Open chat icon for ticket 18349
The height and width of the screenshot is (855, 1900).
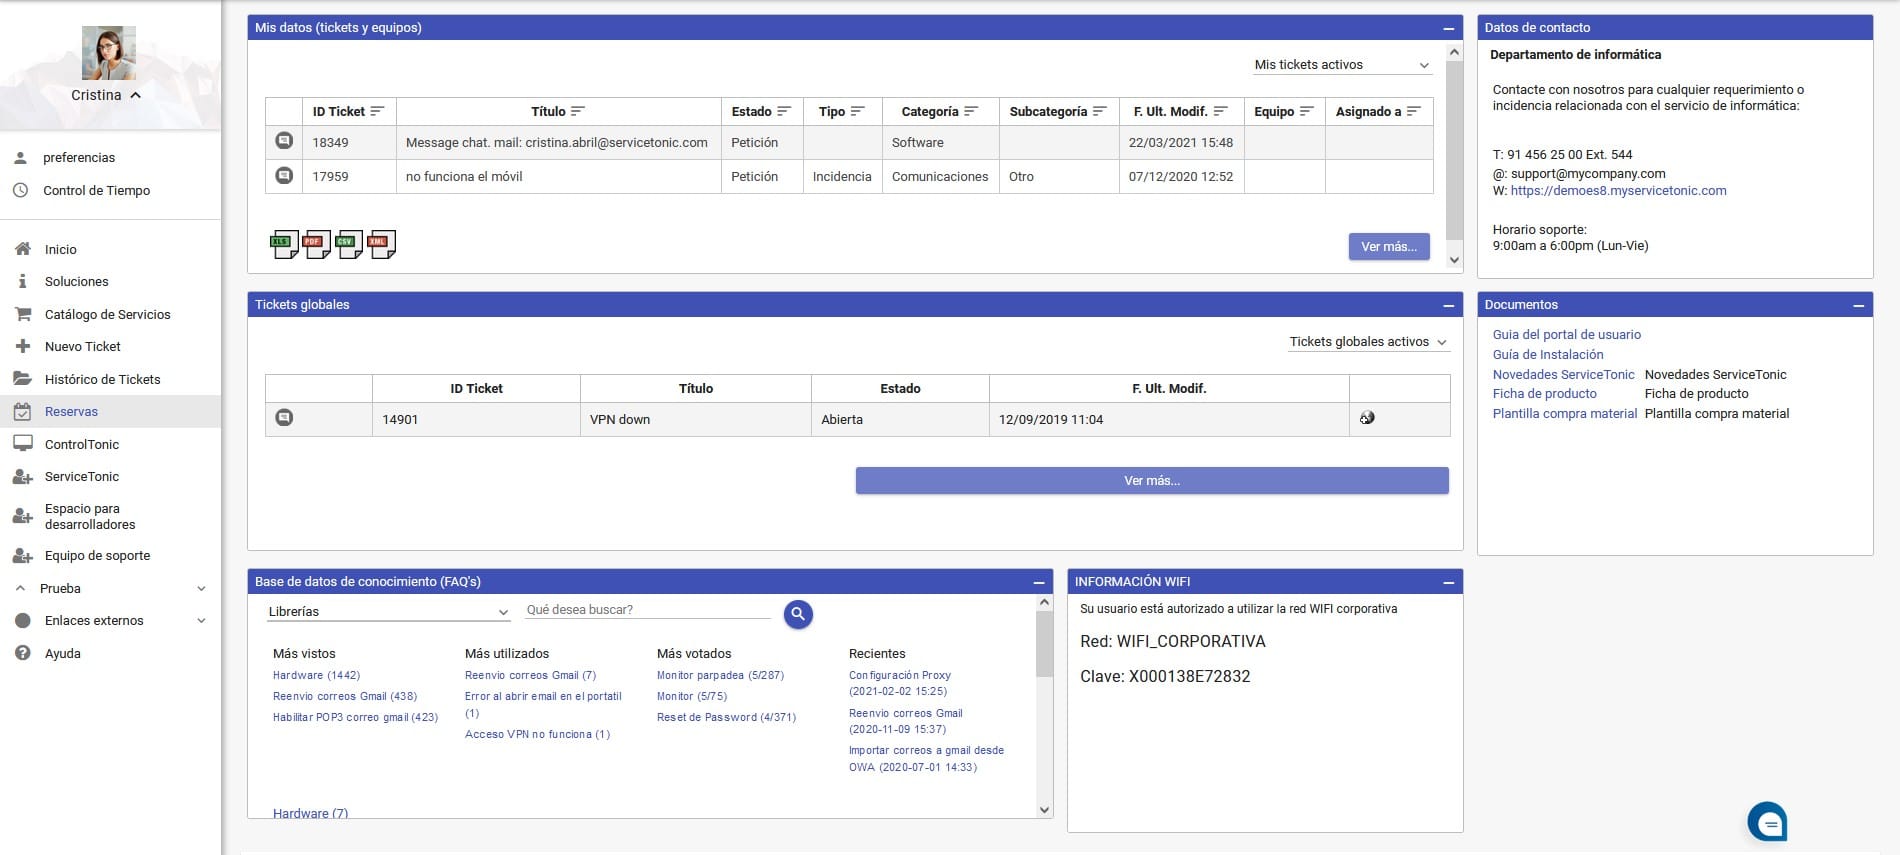(x=284, y=142)
